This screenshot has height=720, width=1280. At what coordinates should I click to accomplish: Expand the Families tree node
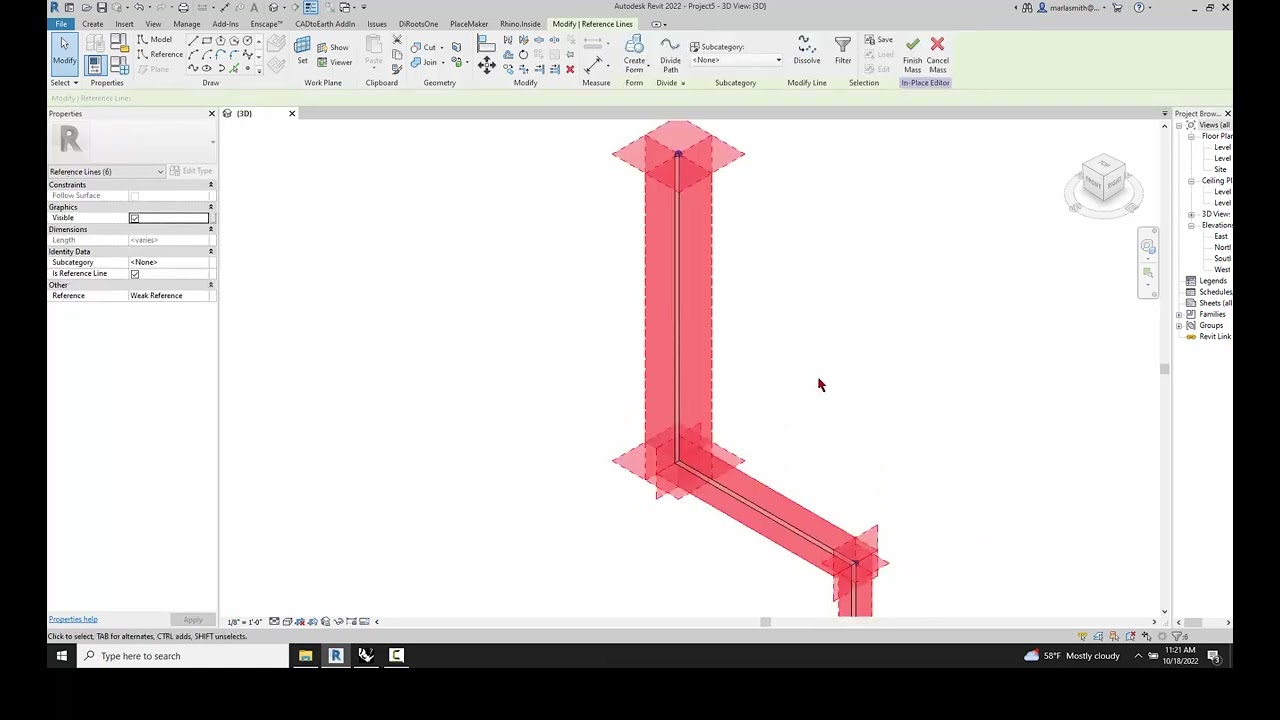(x=1179, y=315)
